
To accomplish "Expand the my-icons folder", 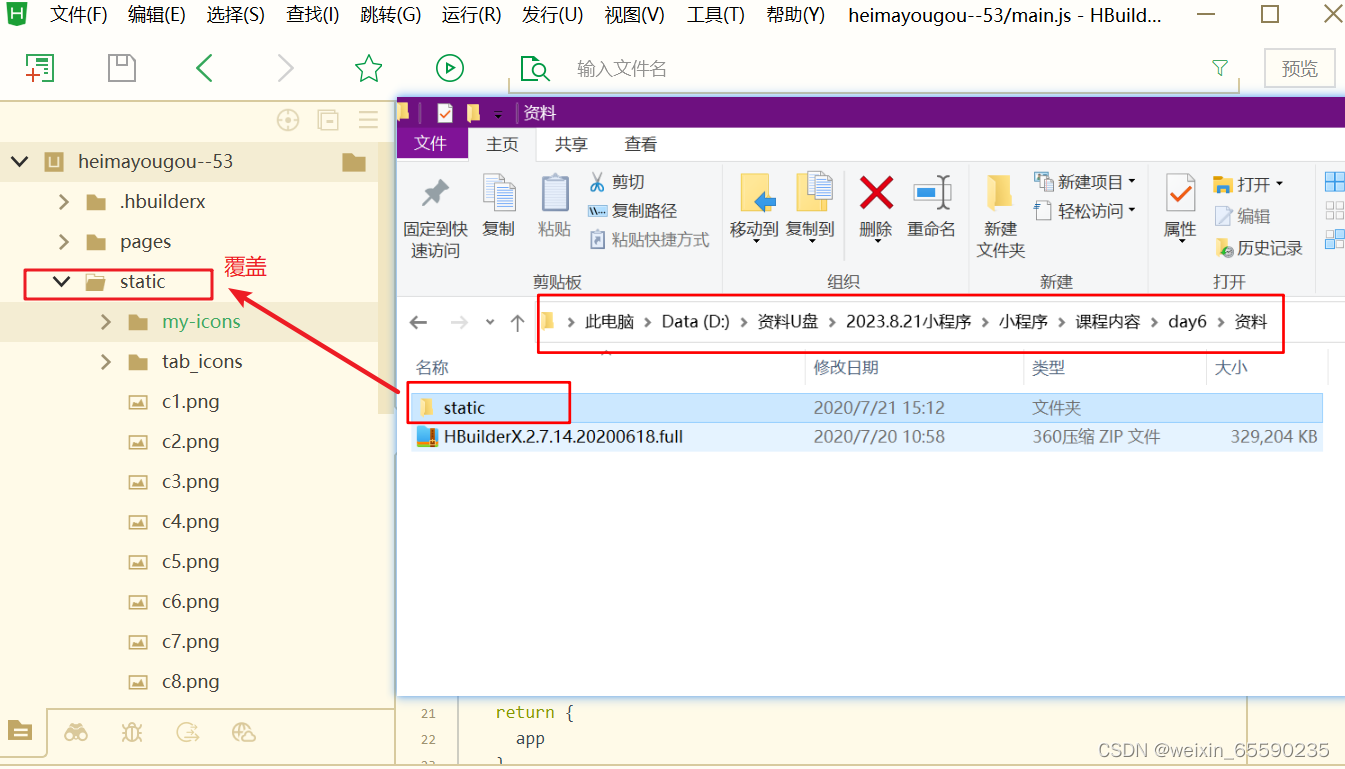I will 105,321.
